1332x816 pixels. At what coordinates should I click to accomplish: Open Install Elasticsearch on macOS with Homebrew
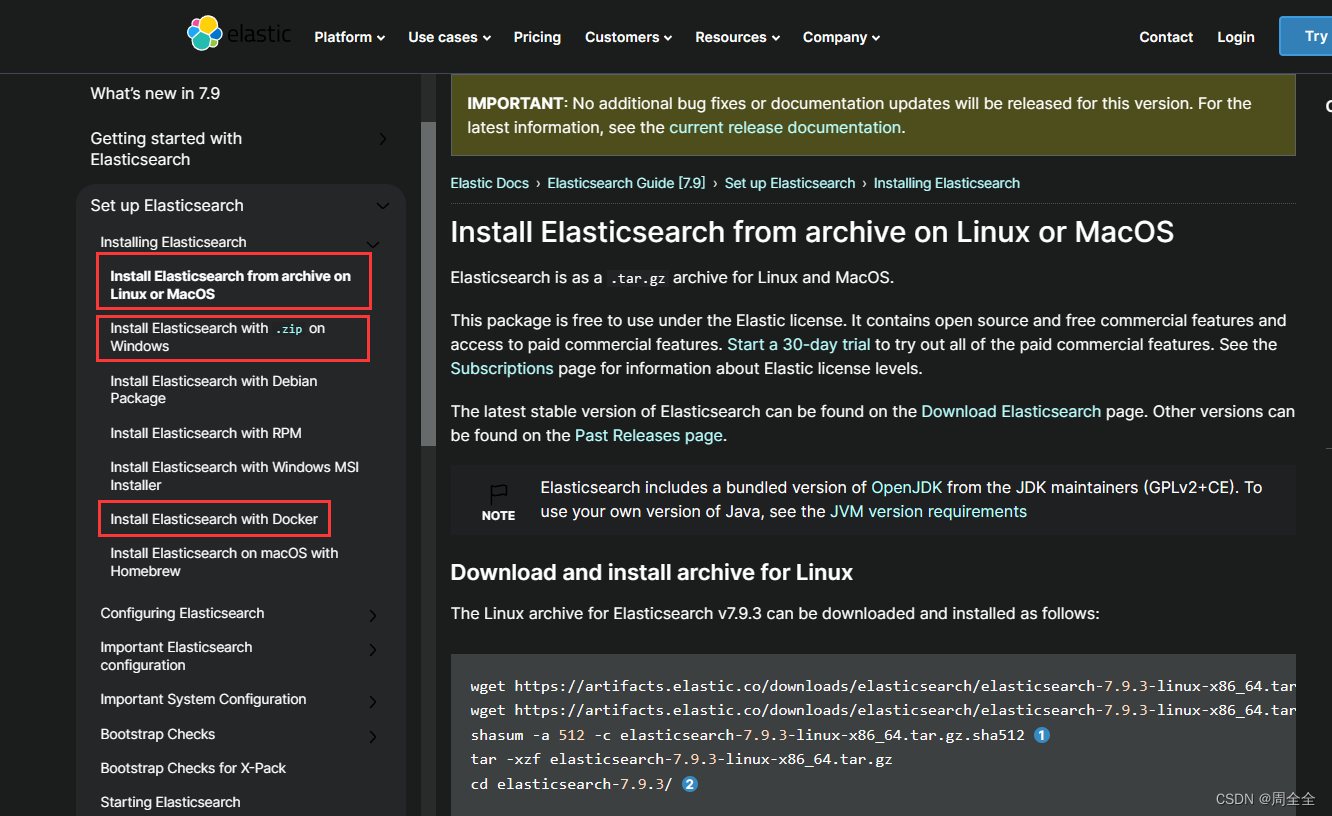tap(224, 562)
